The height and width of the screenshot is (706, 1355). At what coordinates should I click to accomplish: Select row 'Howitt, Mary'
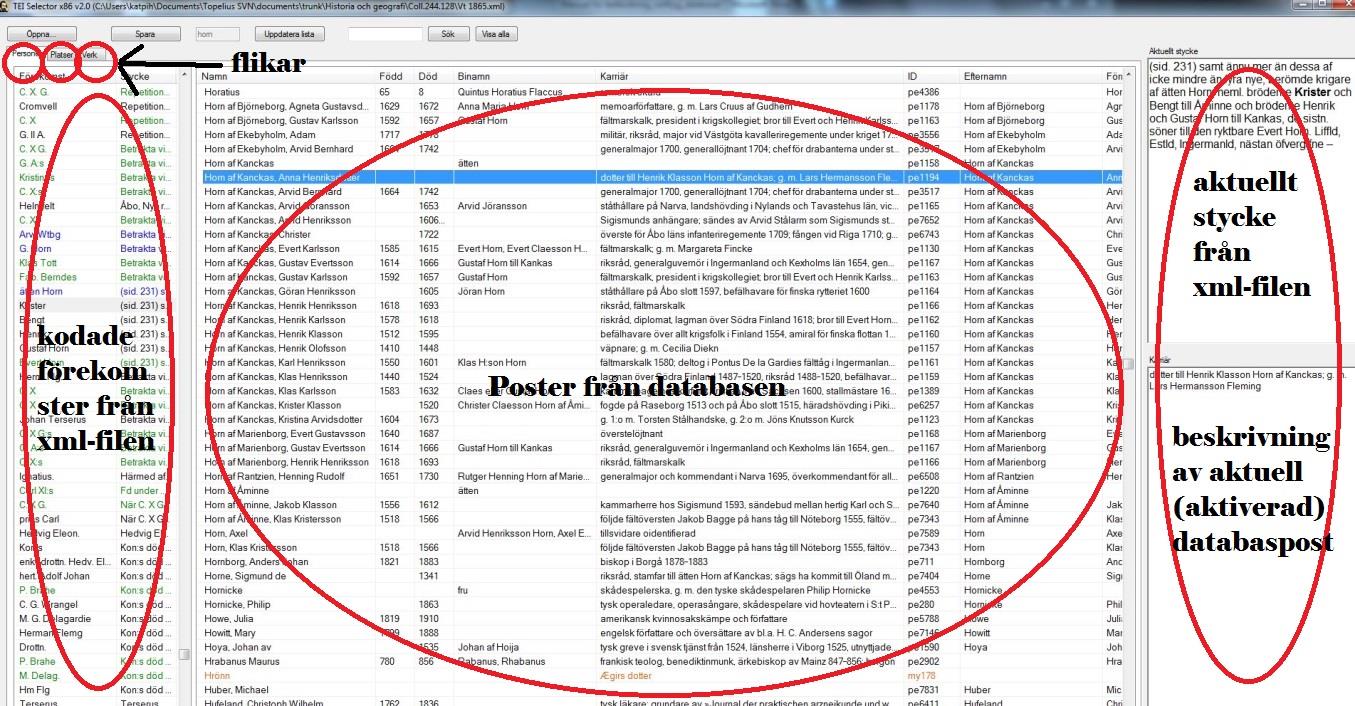(x=660, y=633)
